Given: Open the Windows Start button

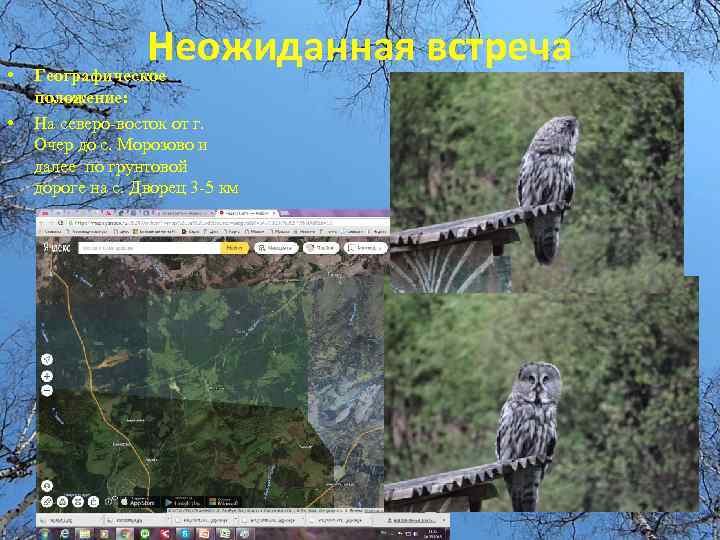Looking at the screenshot, I should tap(45, 534).
